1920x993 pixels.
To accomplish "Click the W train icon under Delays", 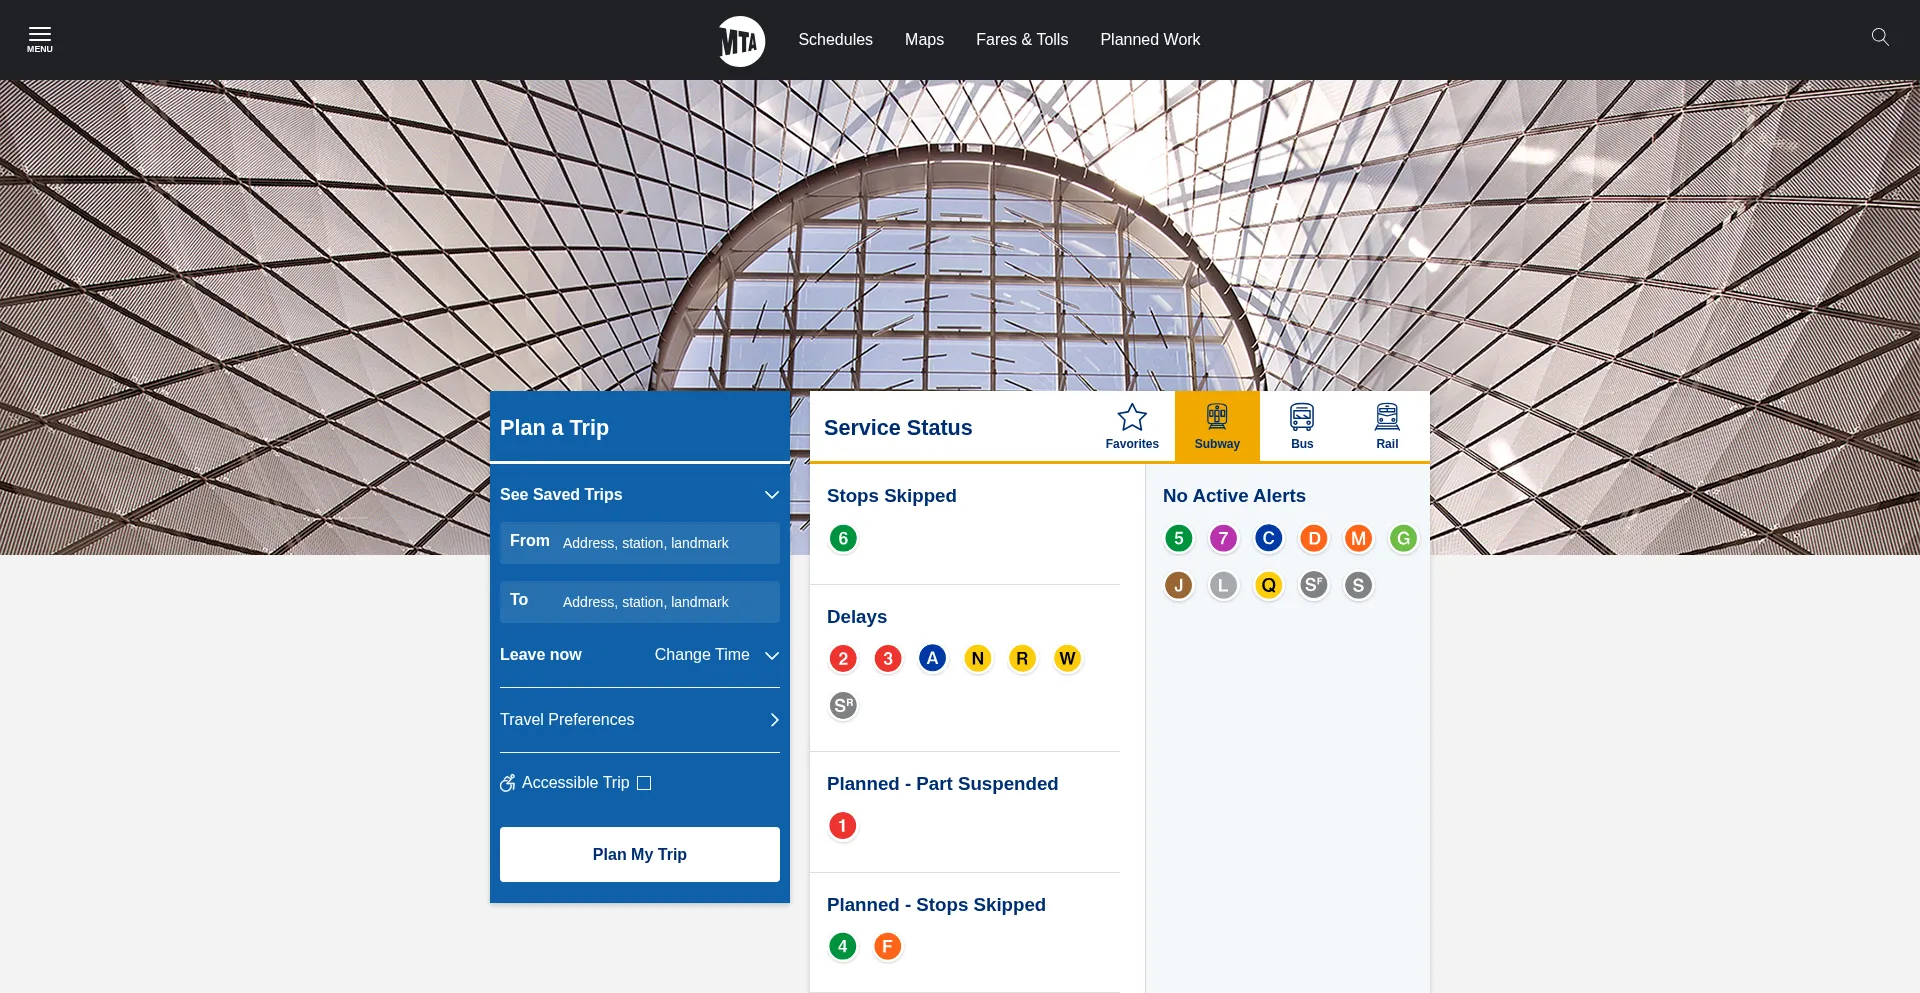I will click(x=1067, y=658).
